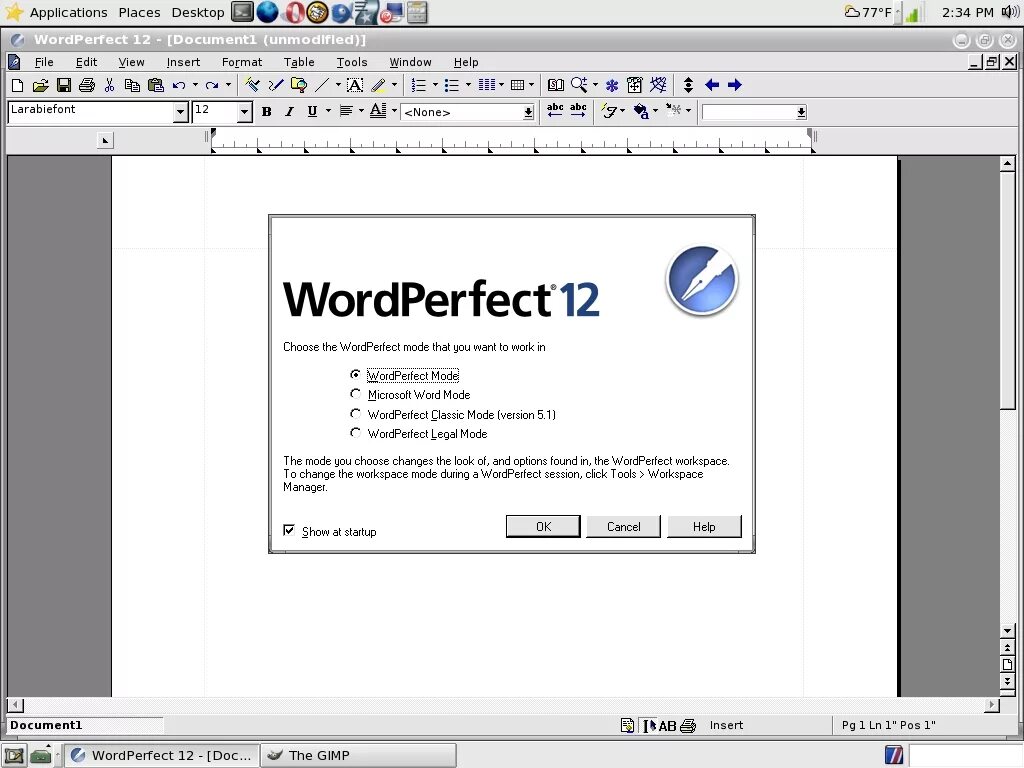Toggle Underline formatting
This screenshot has height=768, width=1024.
[312, 112]
